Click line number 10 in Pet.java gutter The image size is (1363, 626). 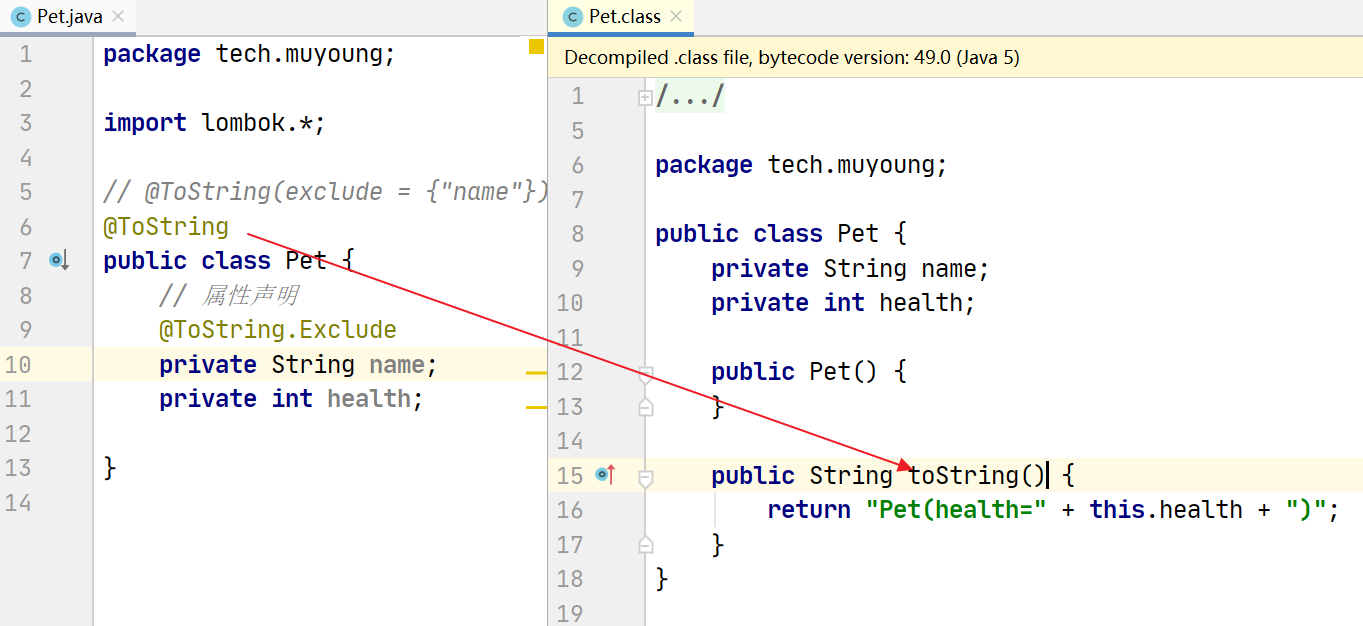tap(18, 365)
